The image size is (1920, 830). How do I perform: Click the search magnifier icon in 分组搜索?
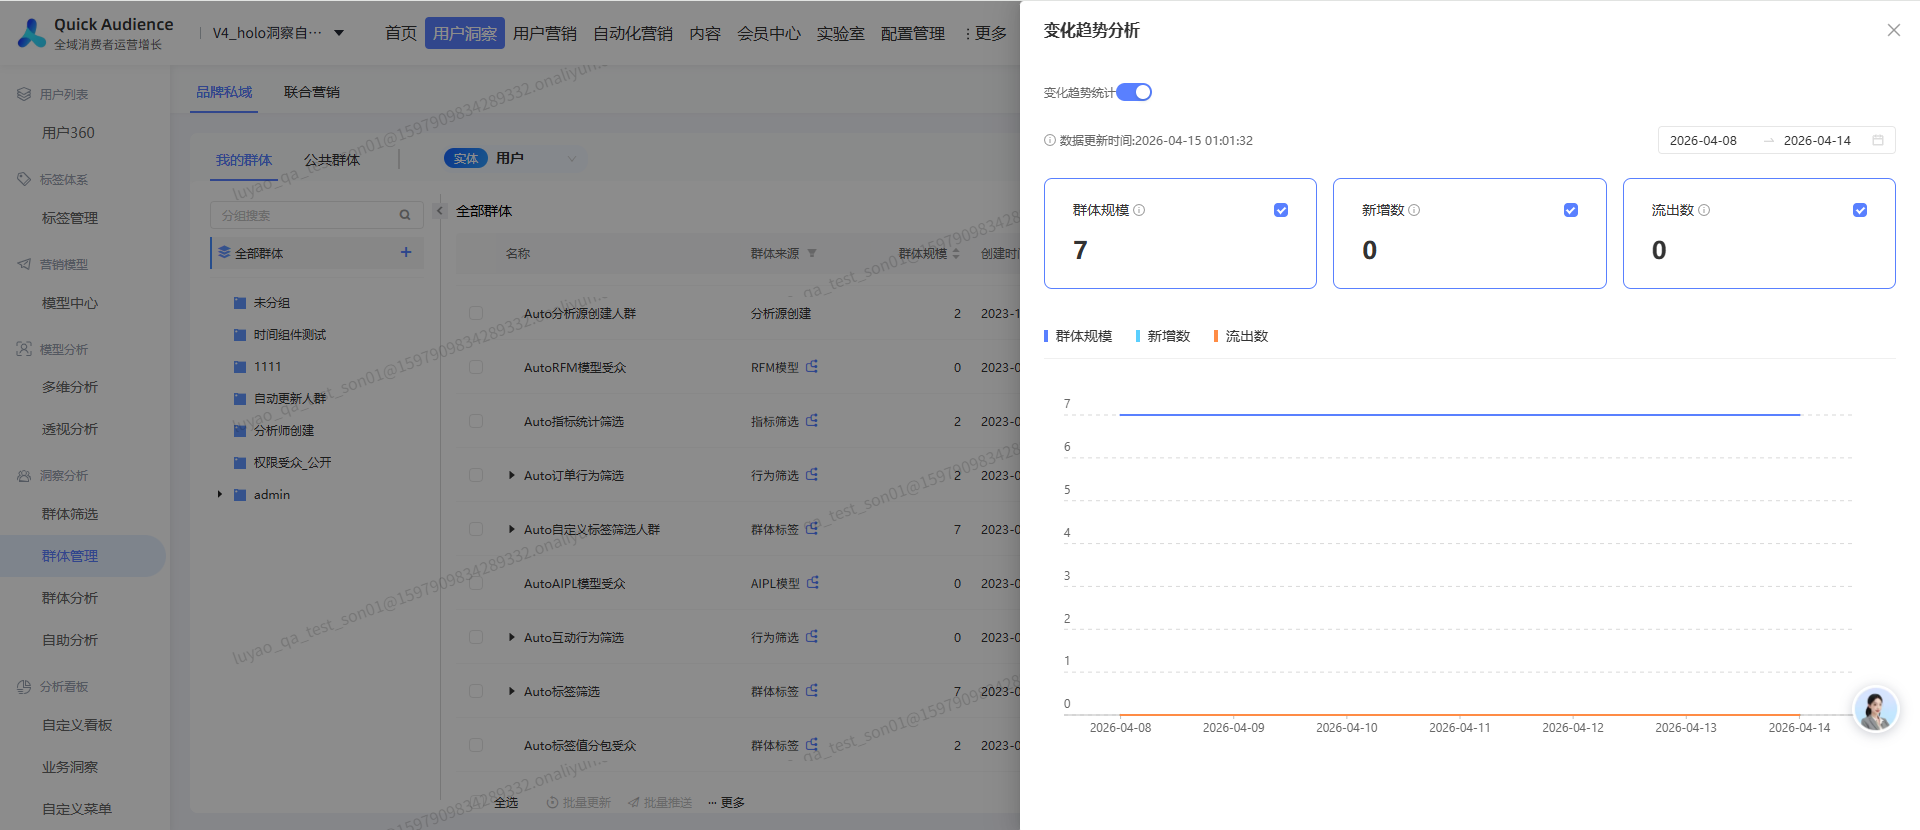pos(405,215)
